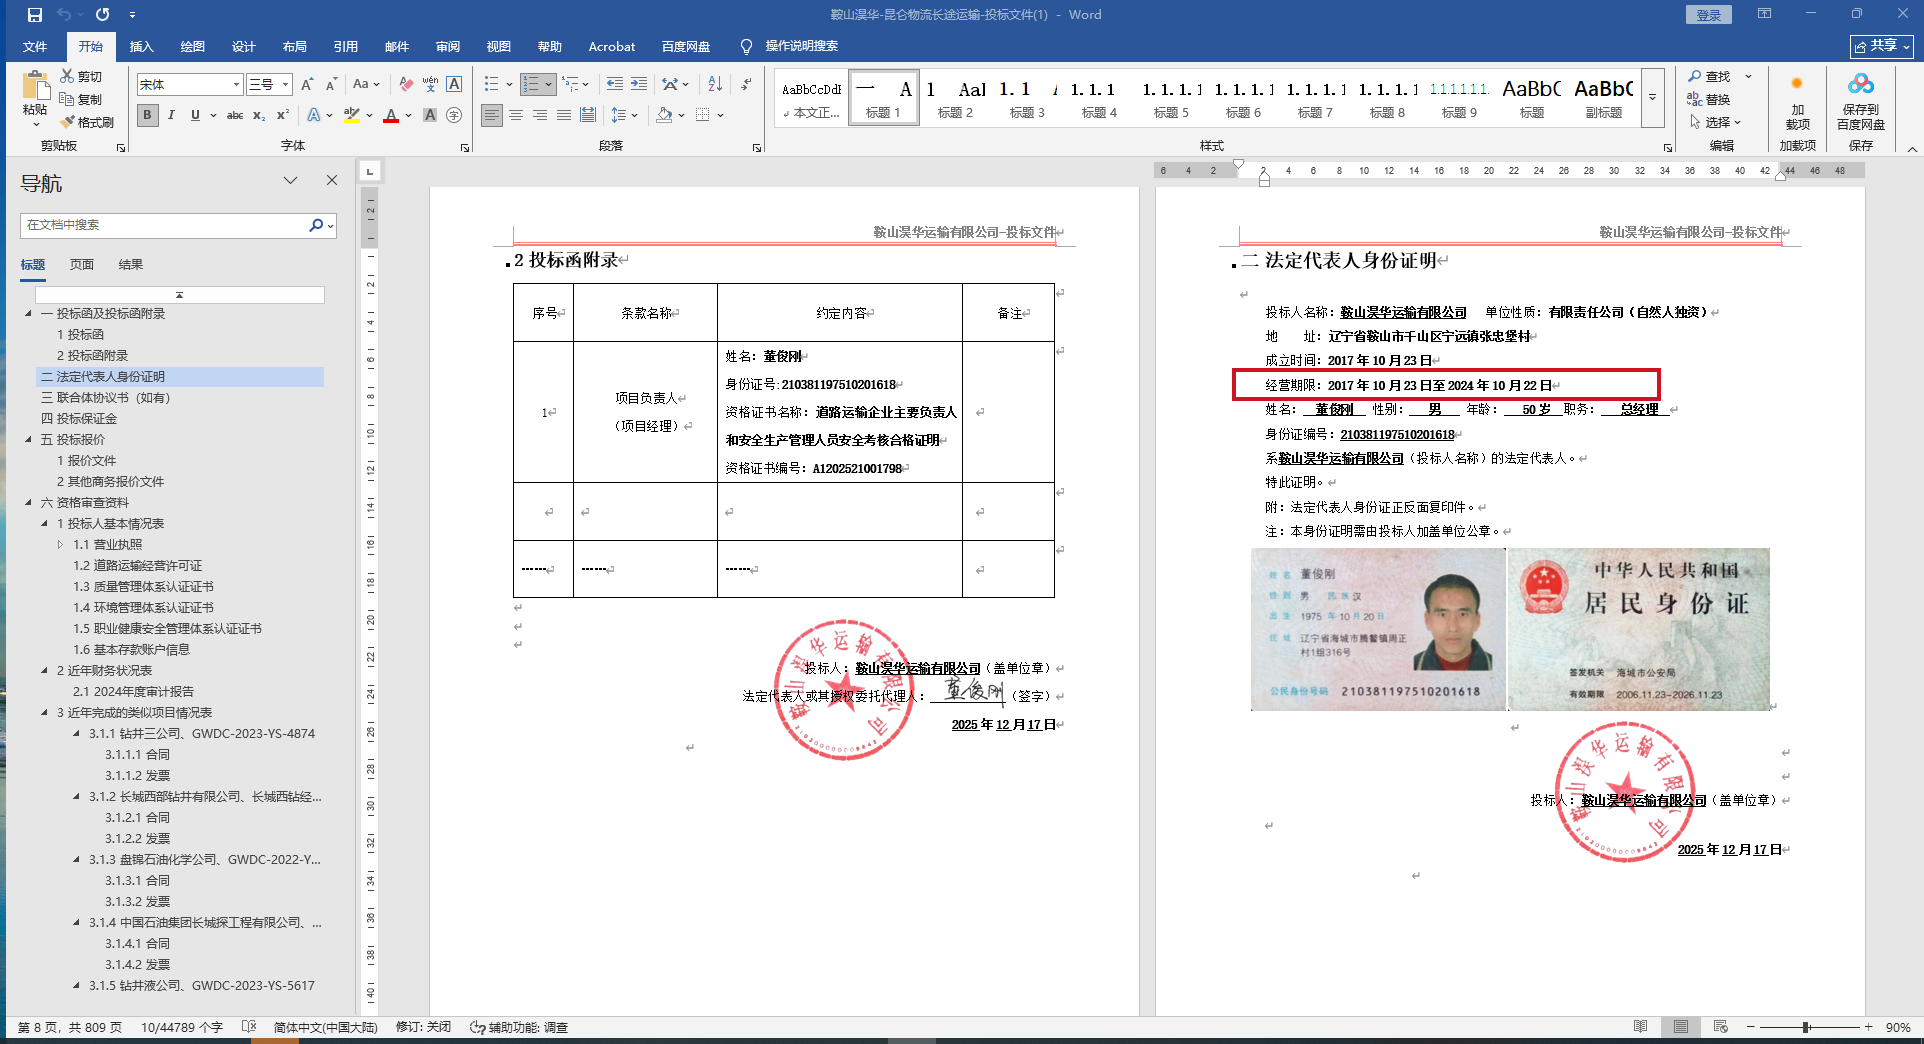The height and width of the screenshot is (1044, 1924).
Task: Click the 登录 sign-in button
Action: pos(1709,15)
